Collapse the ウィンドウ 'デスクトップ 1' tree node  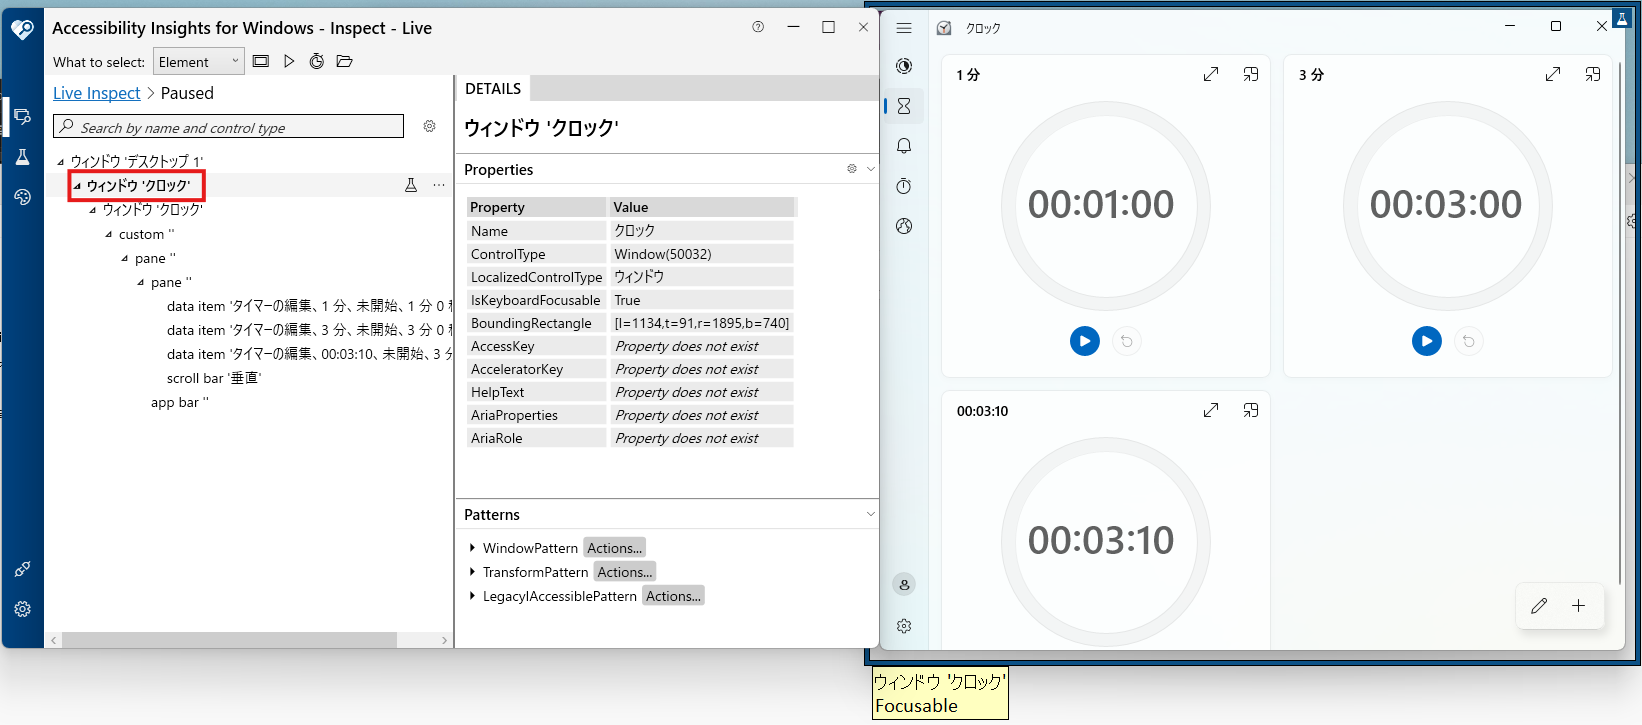[x=61, y=161]
